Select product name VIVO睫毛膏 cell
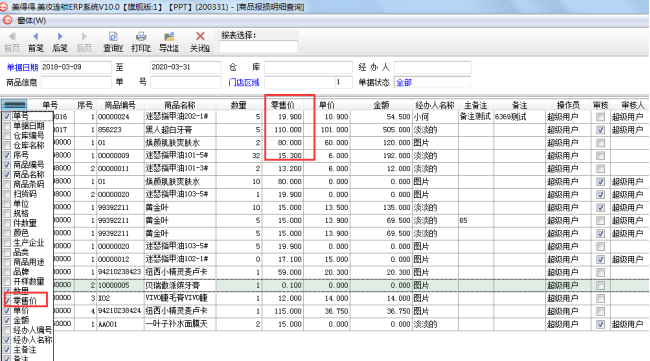The height and width of the screenshot is (361, 650). (x=179, y=298)
